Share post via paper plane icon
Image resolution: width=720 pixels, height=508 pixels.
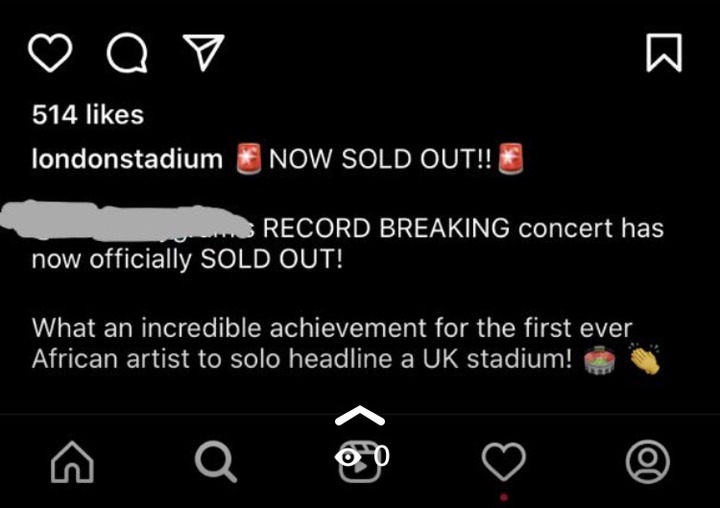[203, 52]
